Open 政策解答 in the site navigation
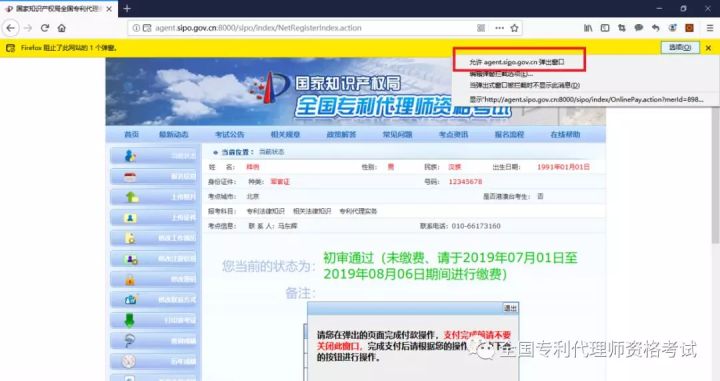 point(341,134)
